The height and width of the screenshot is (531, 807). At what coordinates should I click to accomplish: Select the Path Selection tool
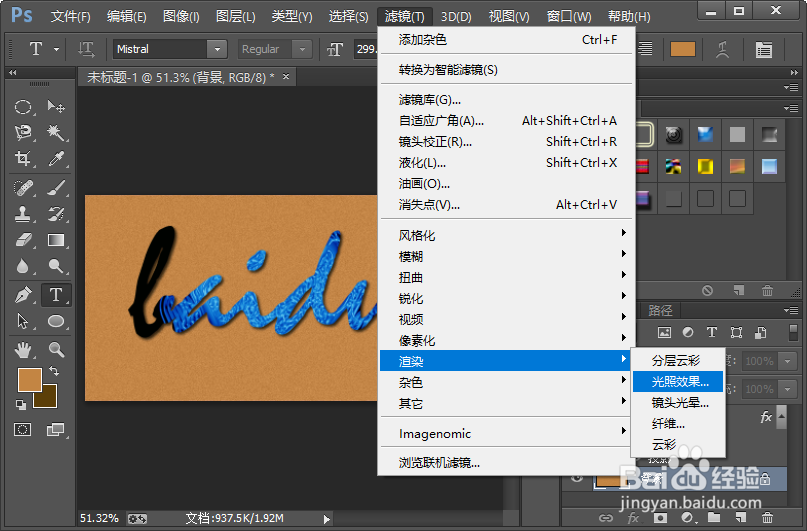[23, 321]
